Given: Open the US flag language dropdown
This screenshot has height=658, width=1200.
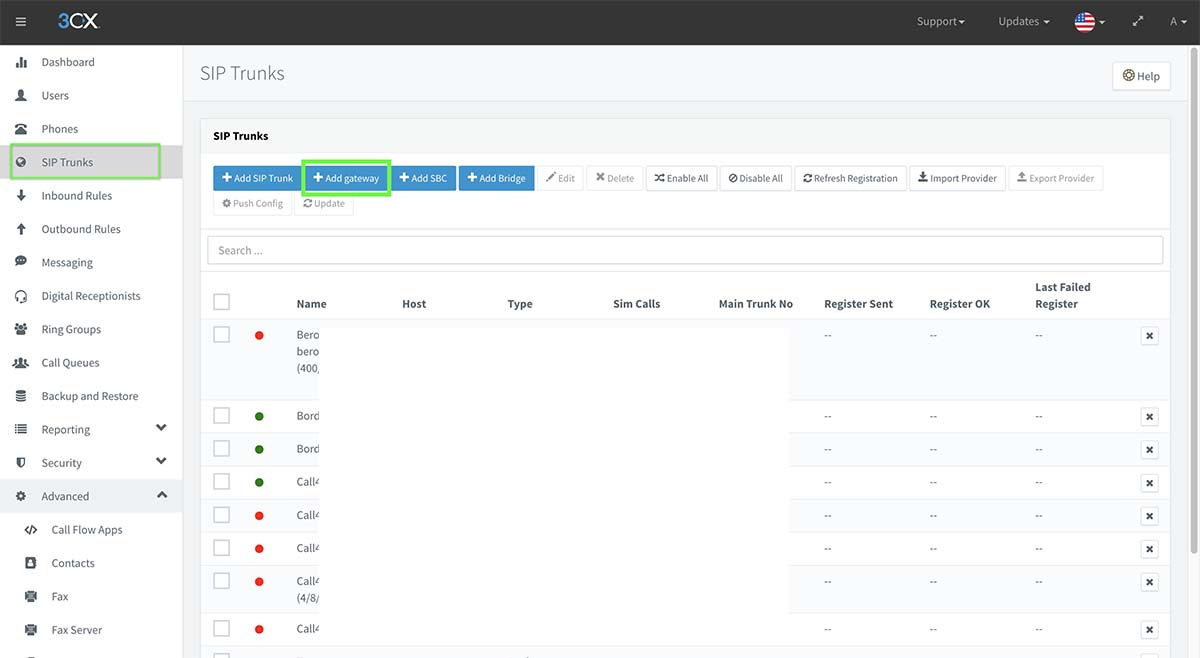Looking at the screenshot, I should point(1089,22).
